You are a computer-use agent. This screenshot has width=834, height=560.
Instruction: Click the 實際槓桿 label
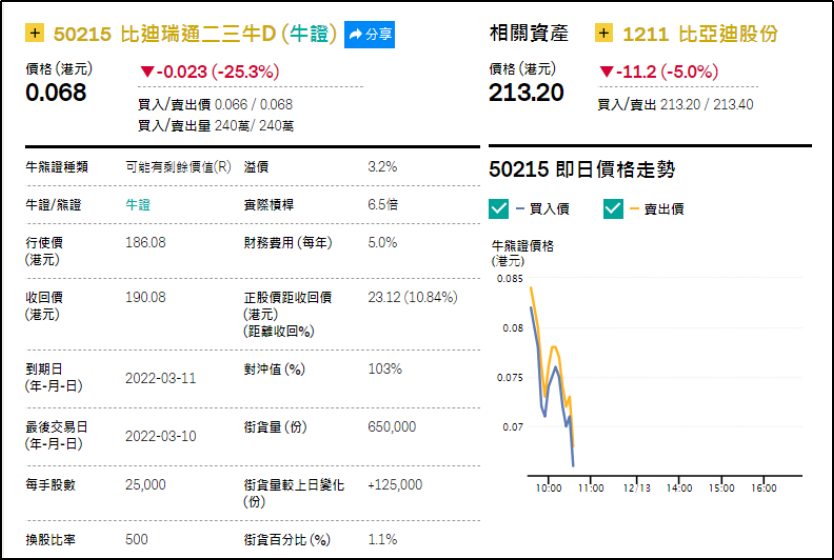[x=269, y=205]
